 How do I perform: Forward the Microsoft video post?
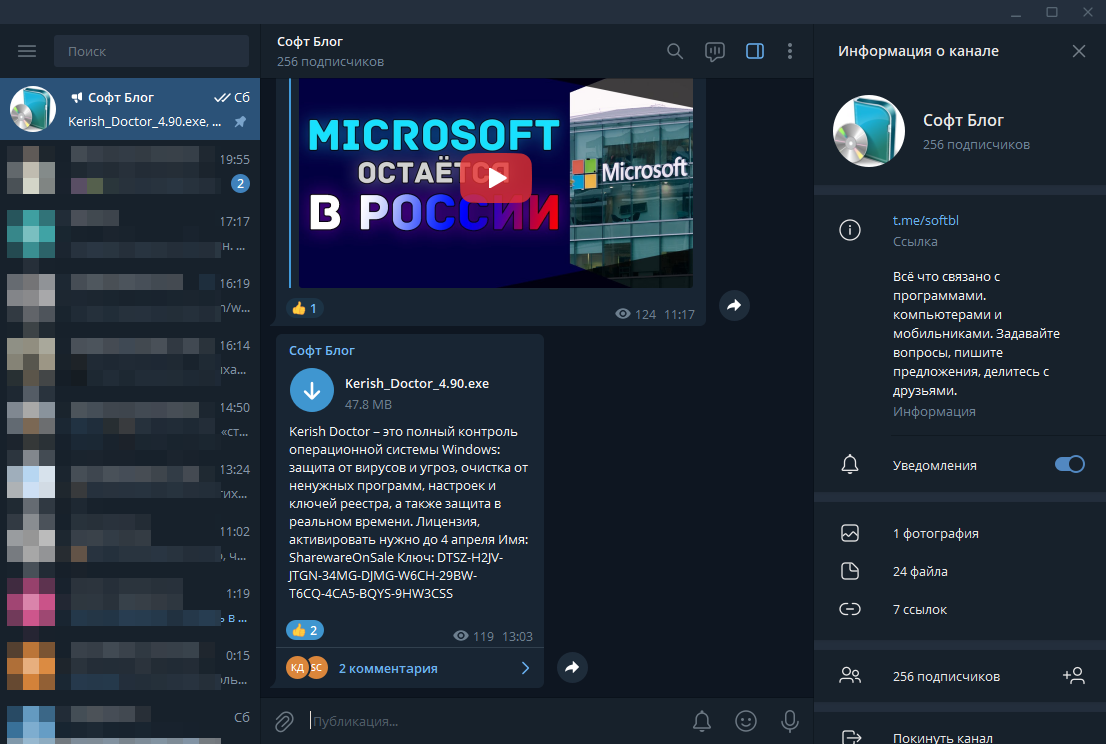pos(734,305)
